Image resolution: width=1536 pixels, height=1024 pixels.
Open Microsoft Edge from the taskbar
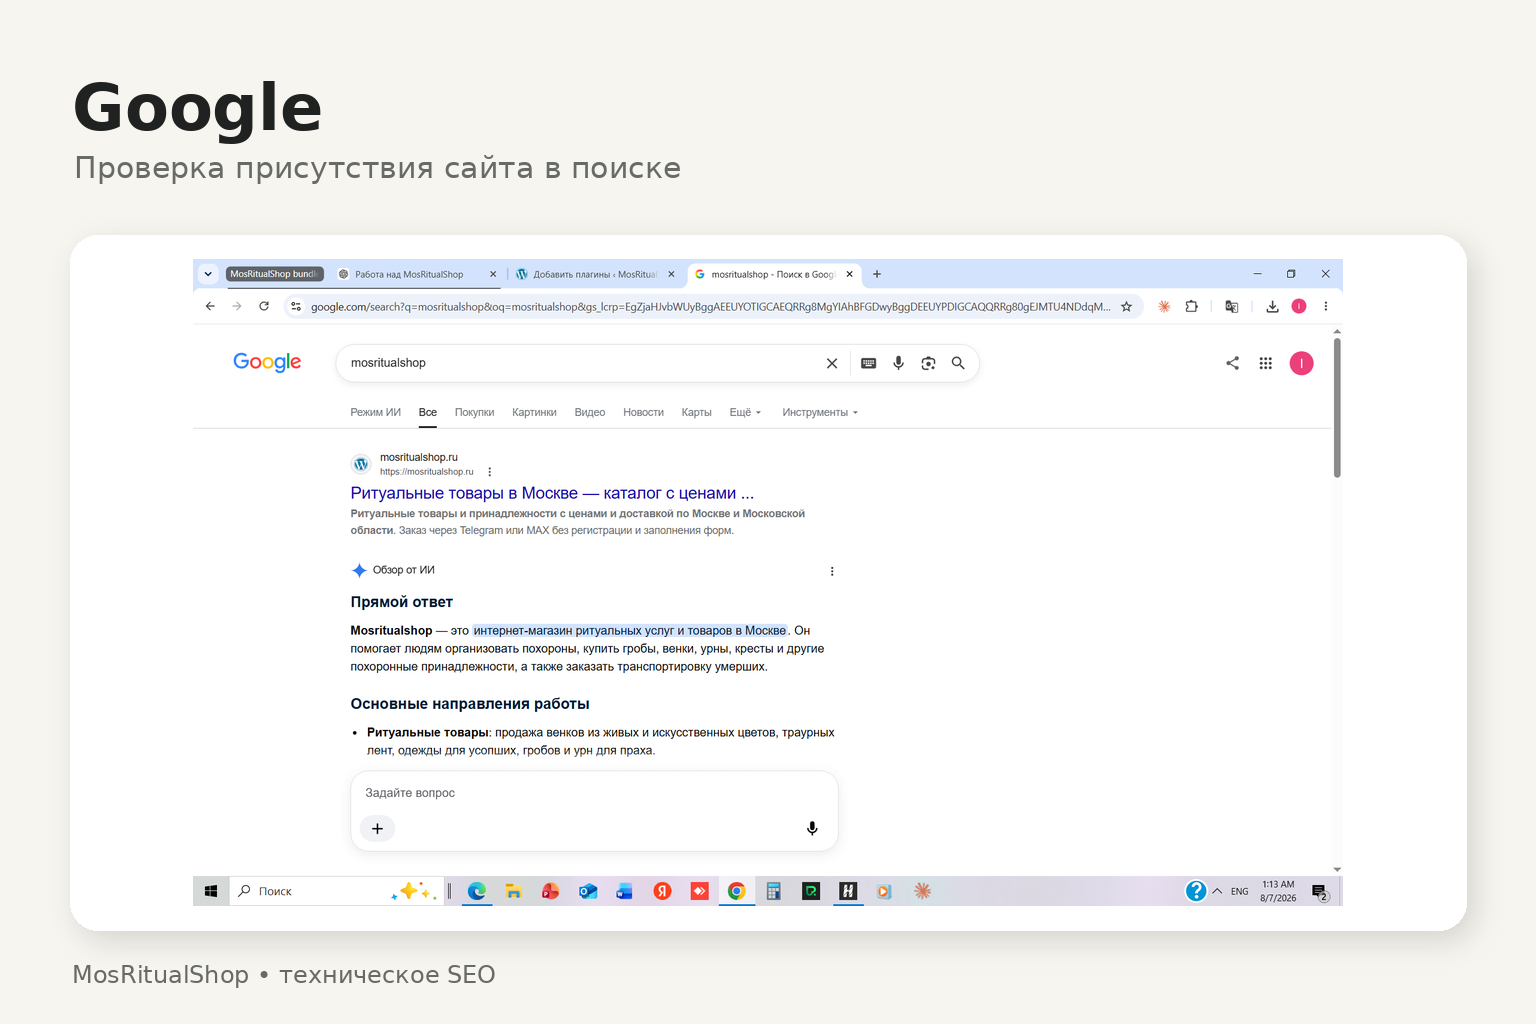click(x=477, y=891)
